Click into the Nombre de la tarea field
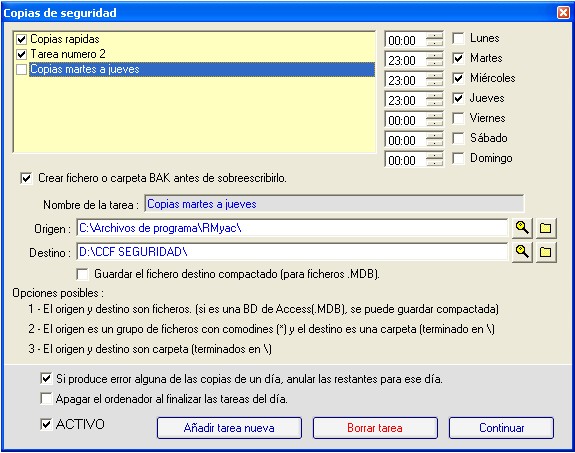 334,204
